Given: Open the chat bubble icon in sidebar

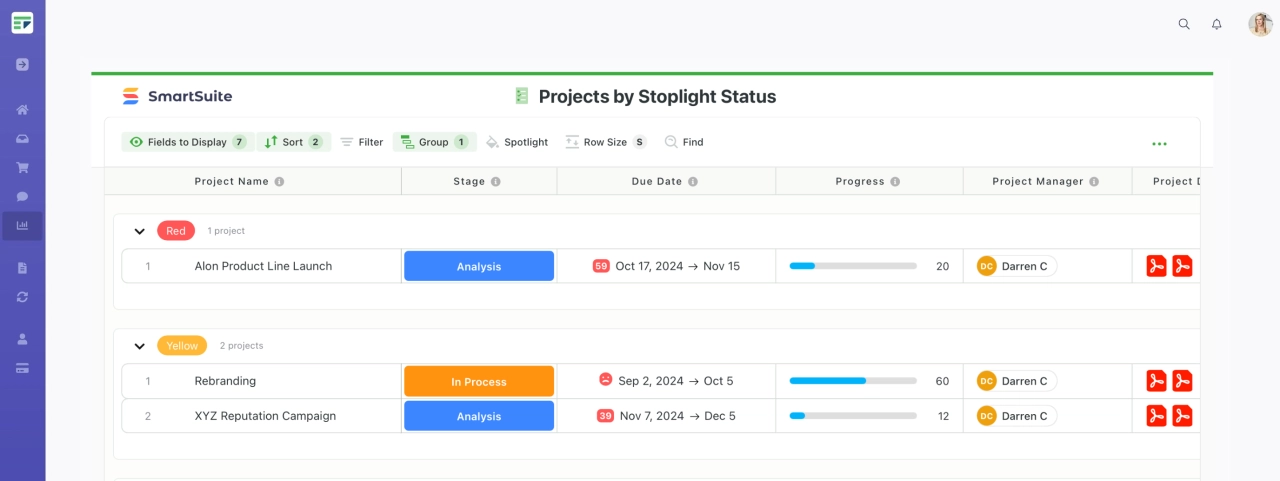Looking at the screenshot, I should pos(22,197).
